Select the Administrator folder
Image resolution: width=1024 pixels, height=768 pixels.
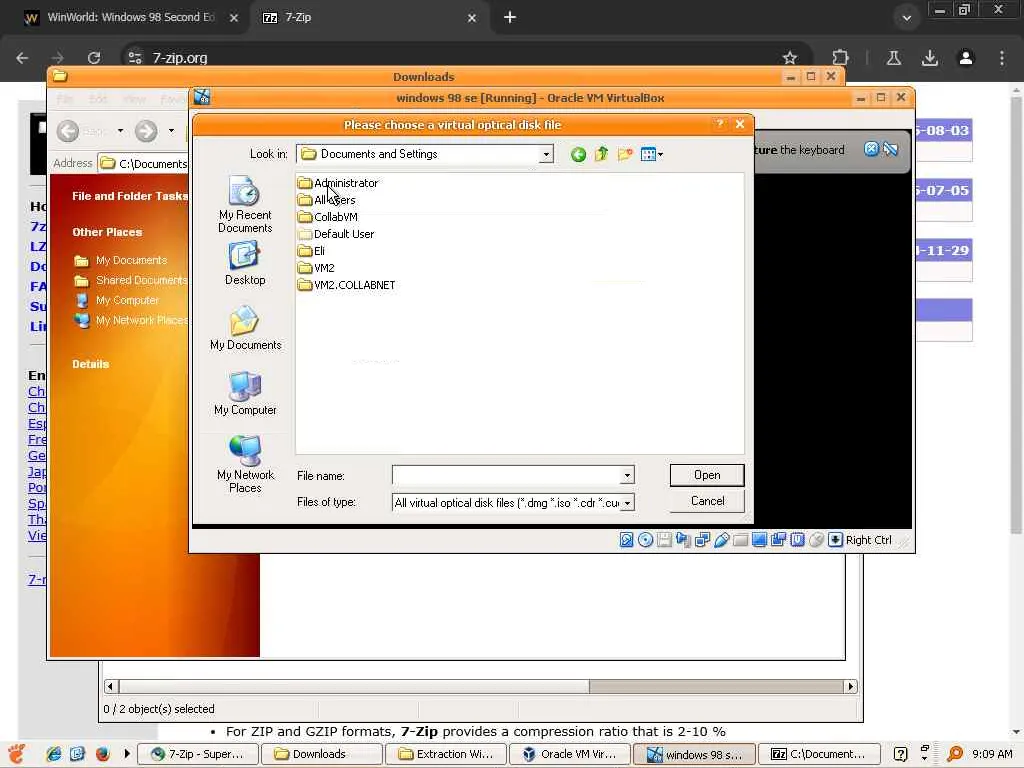pyautogui.click(x=338, y=183)
